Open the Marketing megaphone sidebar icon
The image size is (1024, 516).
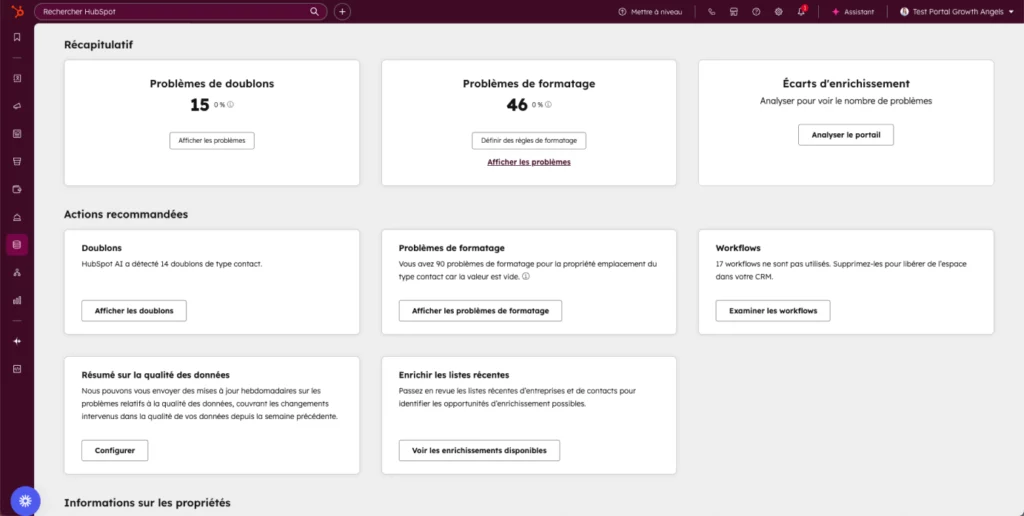17,106
